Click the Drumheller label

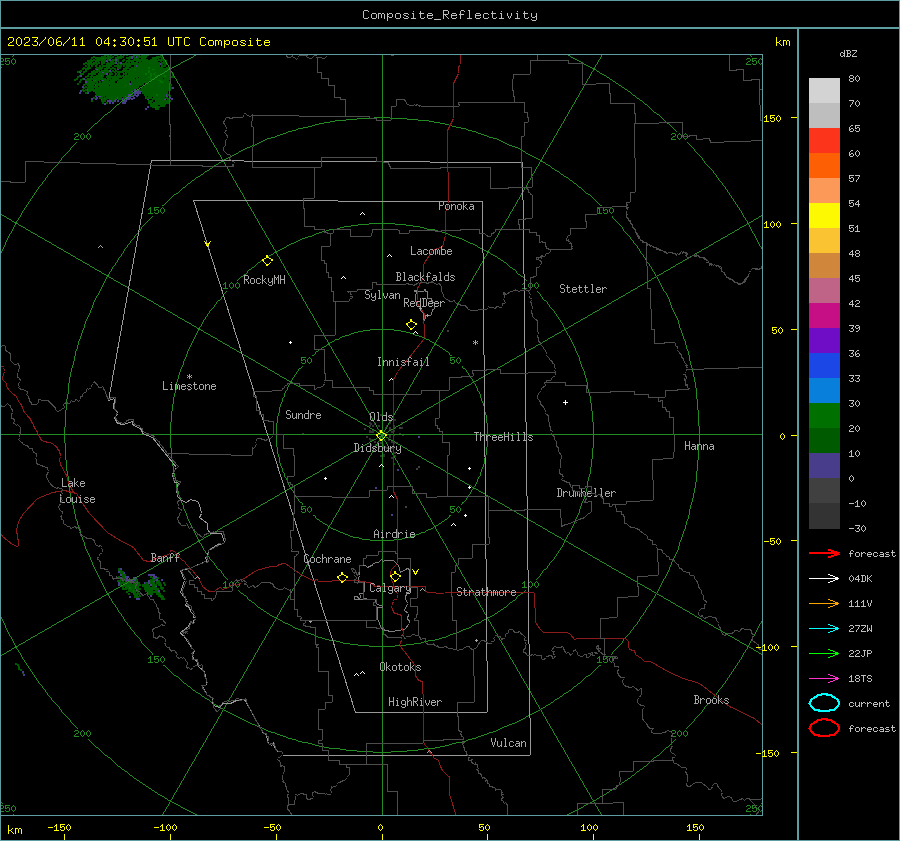[586, 493]
